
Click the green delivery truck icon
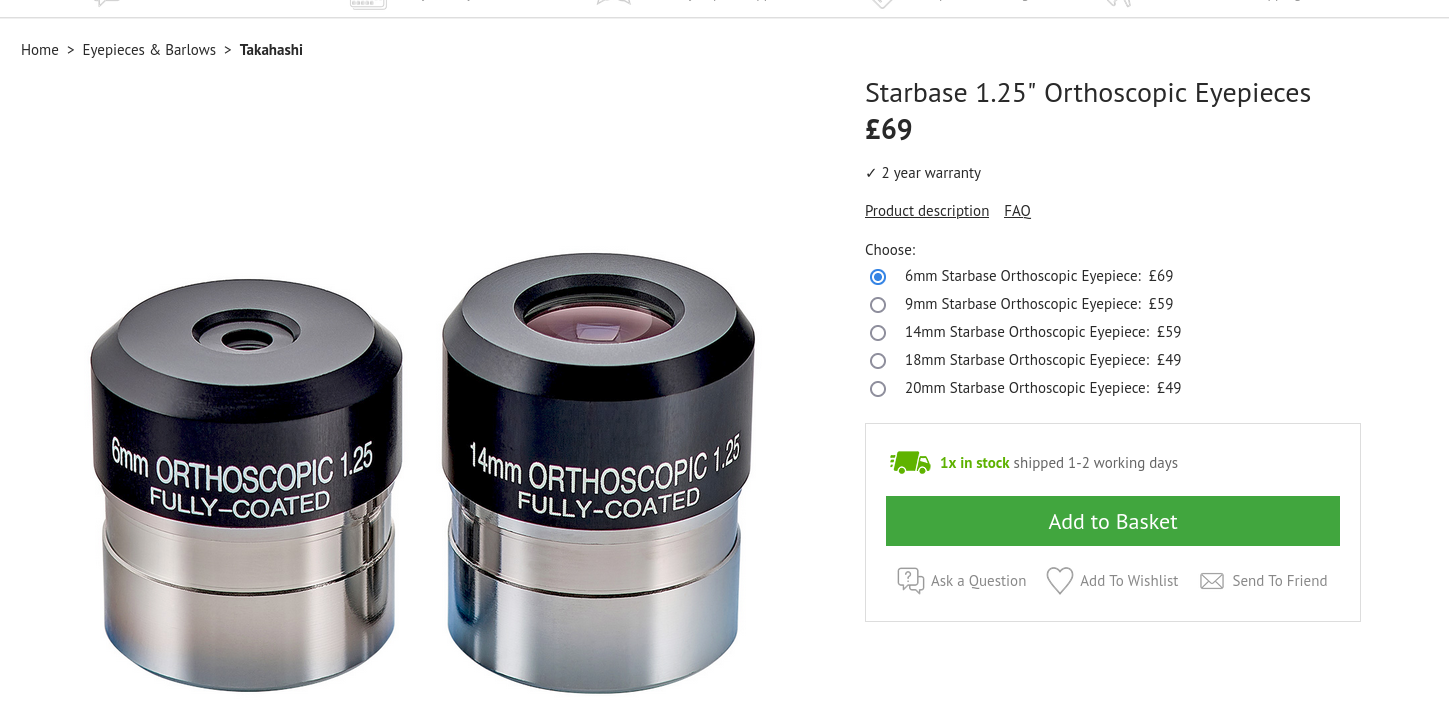(x=910, y=462)
